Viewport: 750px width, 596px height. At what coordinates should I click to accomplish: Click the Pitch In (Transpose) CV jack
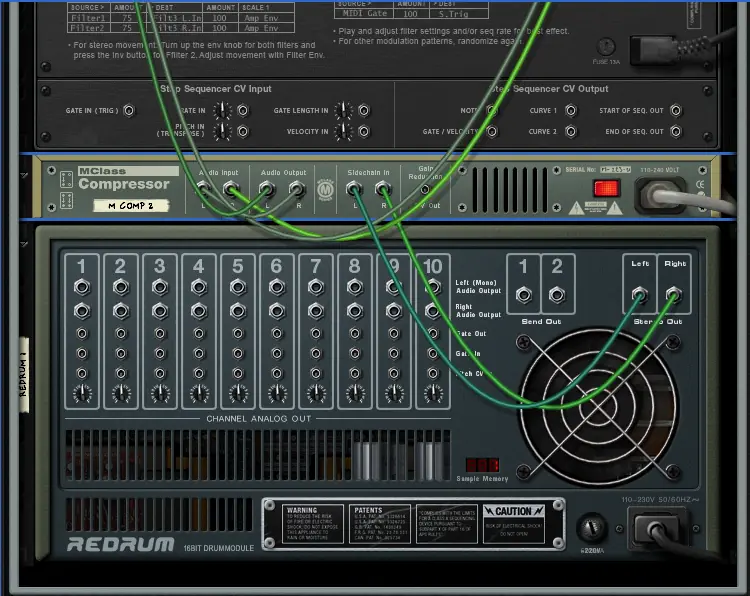coord(243,131)
